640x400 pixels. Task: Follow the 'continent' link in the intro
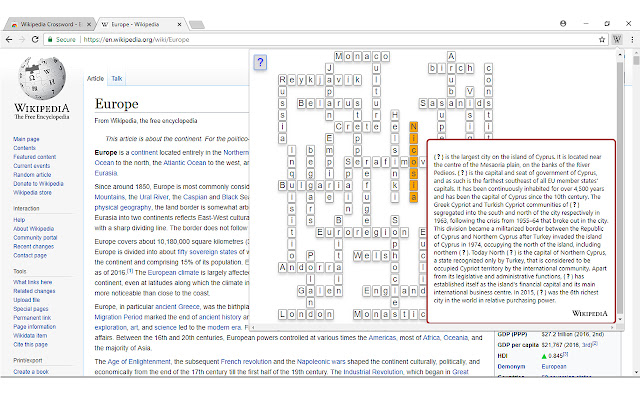pyautogui.click(x=144, y=153)
